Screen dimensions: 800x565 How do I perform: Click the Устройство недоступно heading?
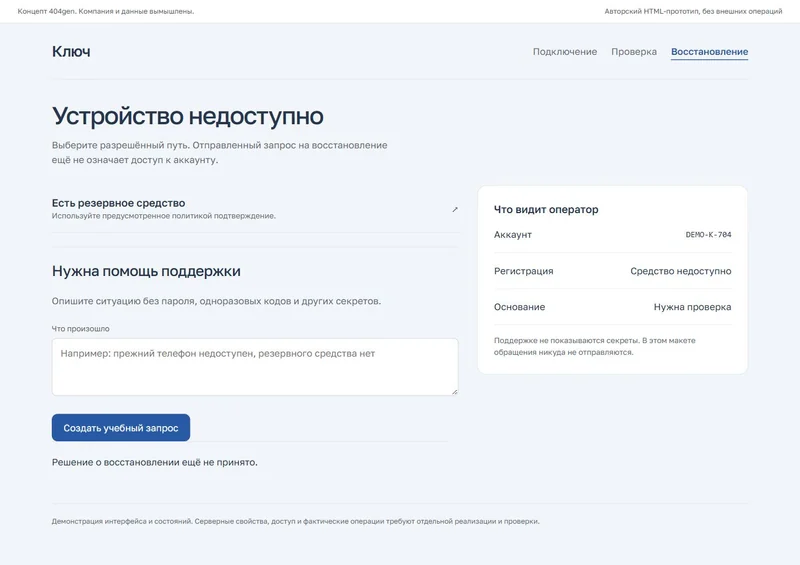coord(187,116)
